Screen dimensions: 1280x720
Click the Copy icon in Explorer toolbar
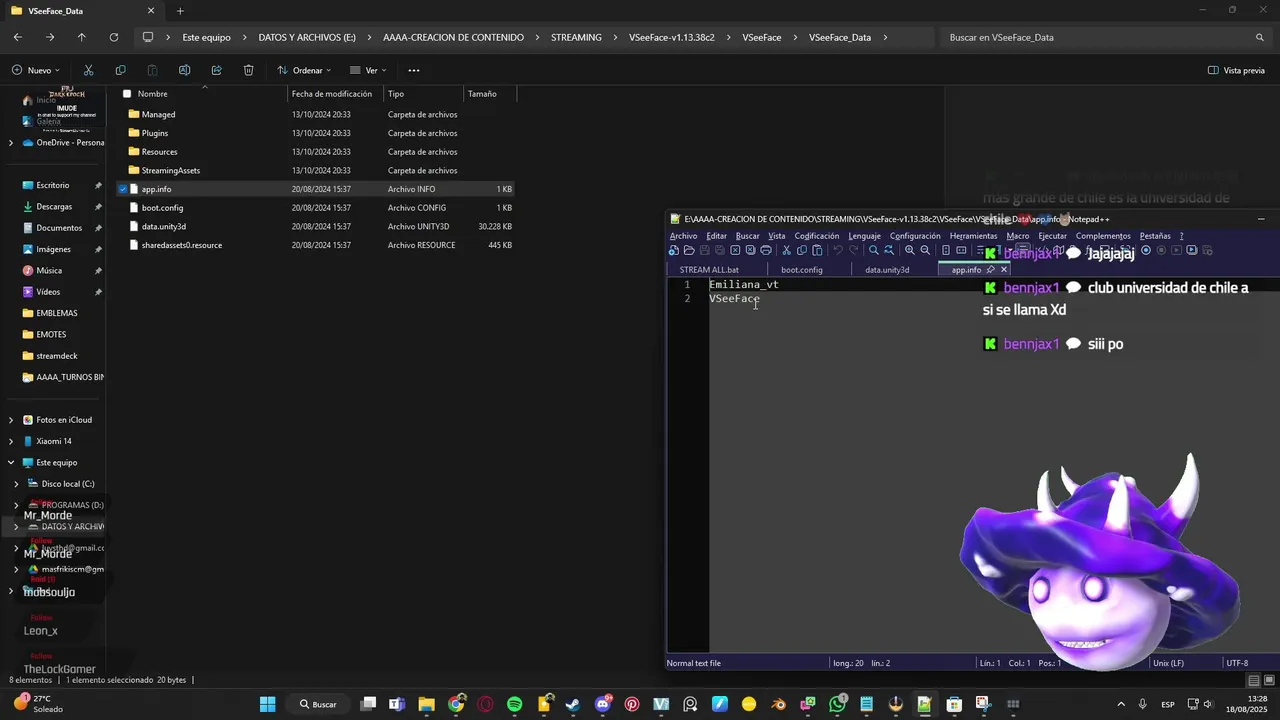[x=120, y=70]
